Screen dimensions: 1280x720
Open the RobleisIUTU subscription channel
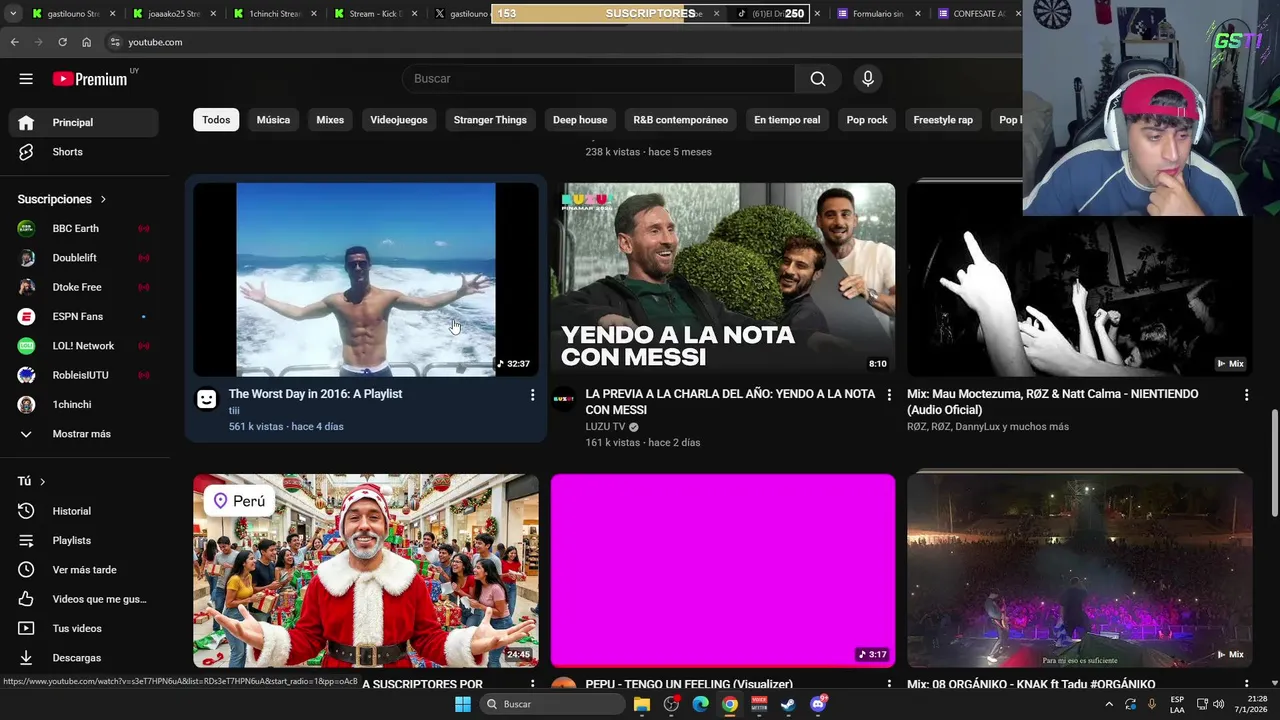coord(84,375)
